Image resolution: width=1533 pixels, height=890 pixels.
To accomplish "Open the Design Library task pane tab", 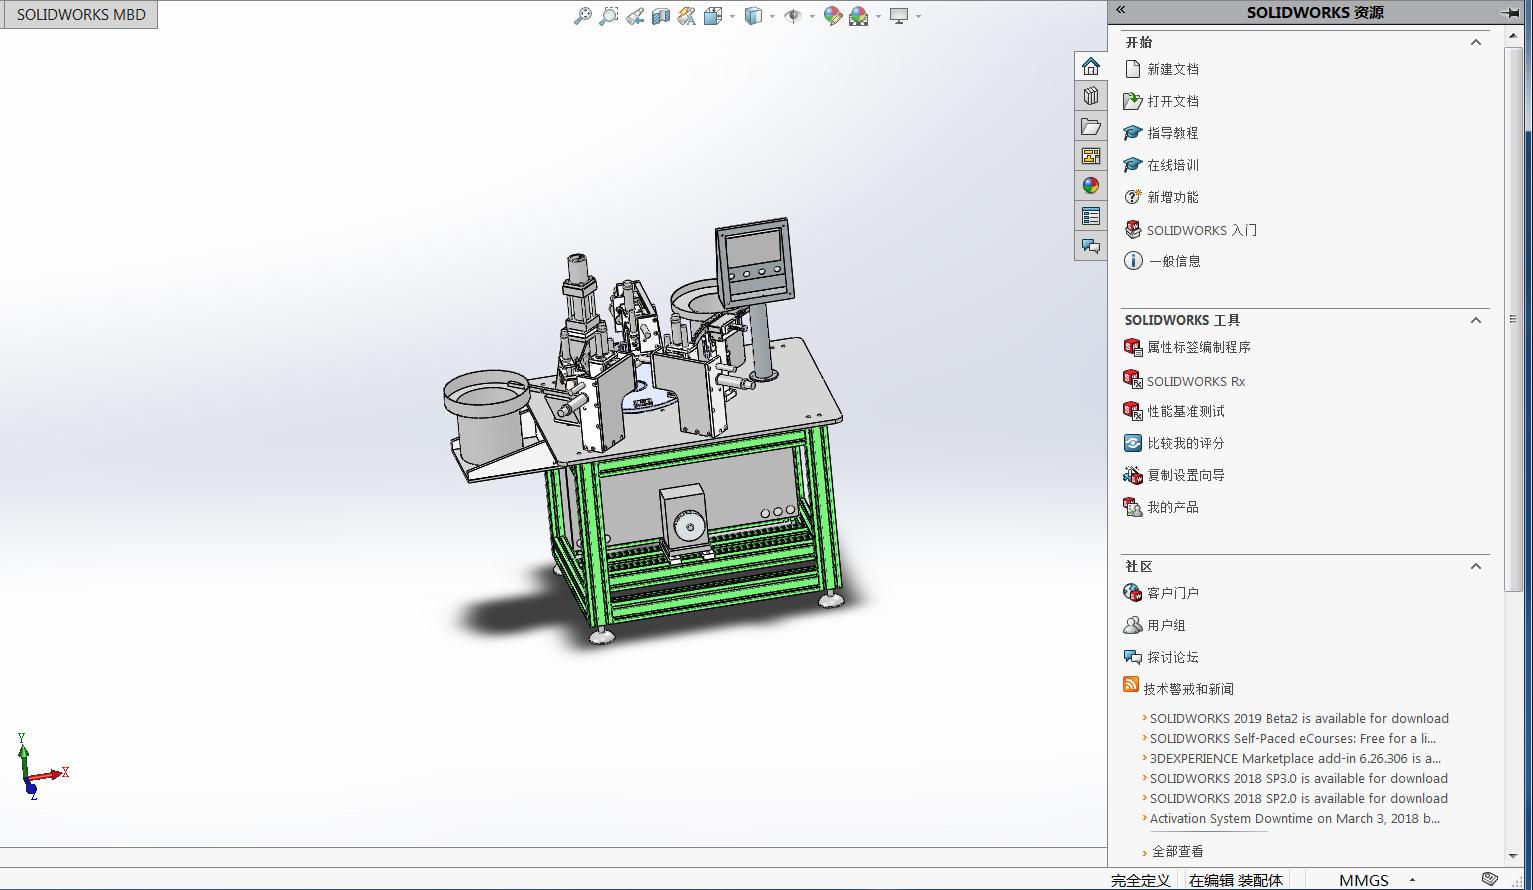I will click(1091, 96).
